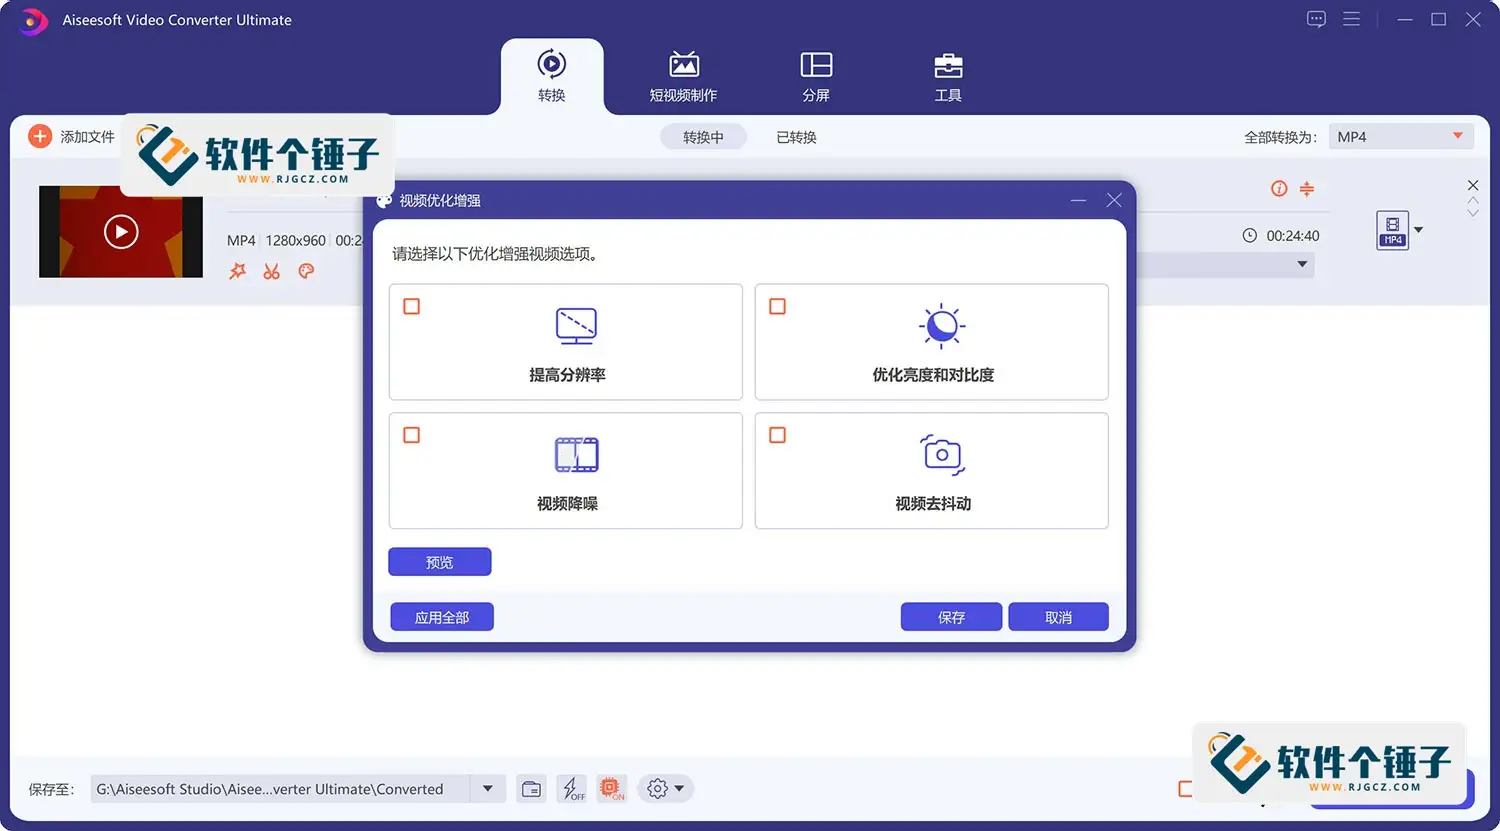The width and height of the screenshot is (1500, 831).
Task: Enable the 提高分辨率 (upscale resolution) checkbox
Action: tap(411, 307)
